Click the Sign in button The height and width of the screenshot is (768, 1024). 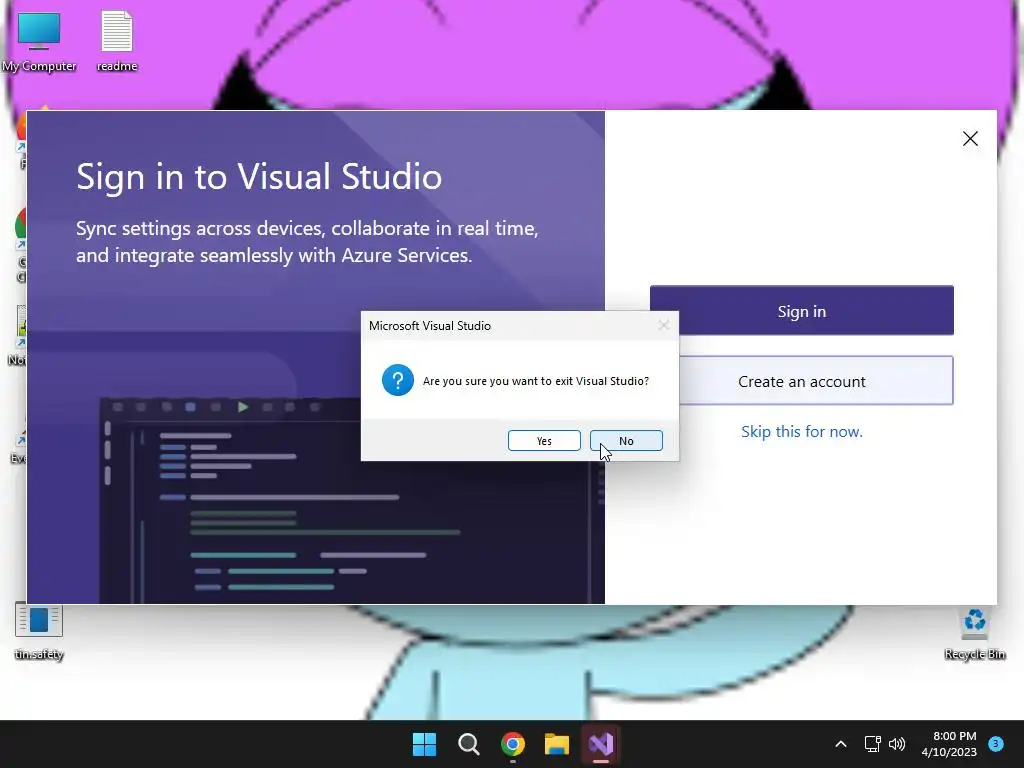[801, 311]
